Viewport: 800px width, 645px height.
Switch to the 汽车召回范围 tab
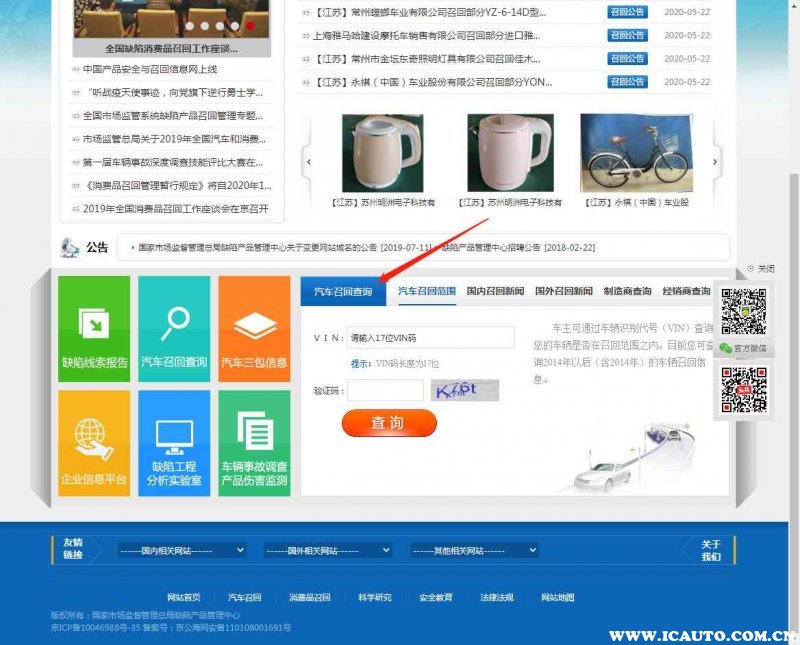pyautogui.click(x=427, y=291)
